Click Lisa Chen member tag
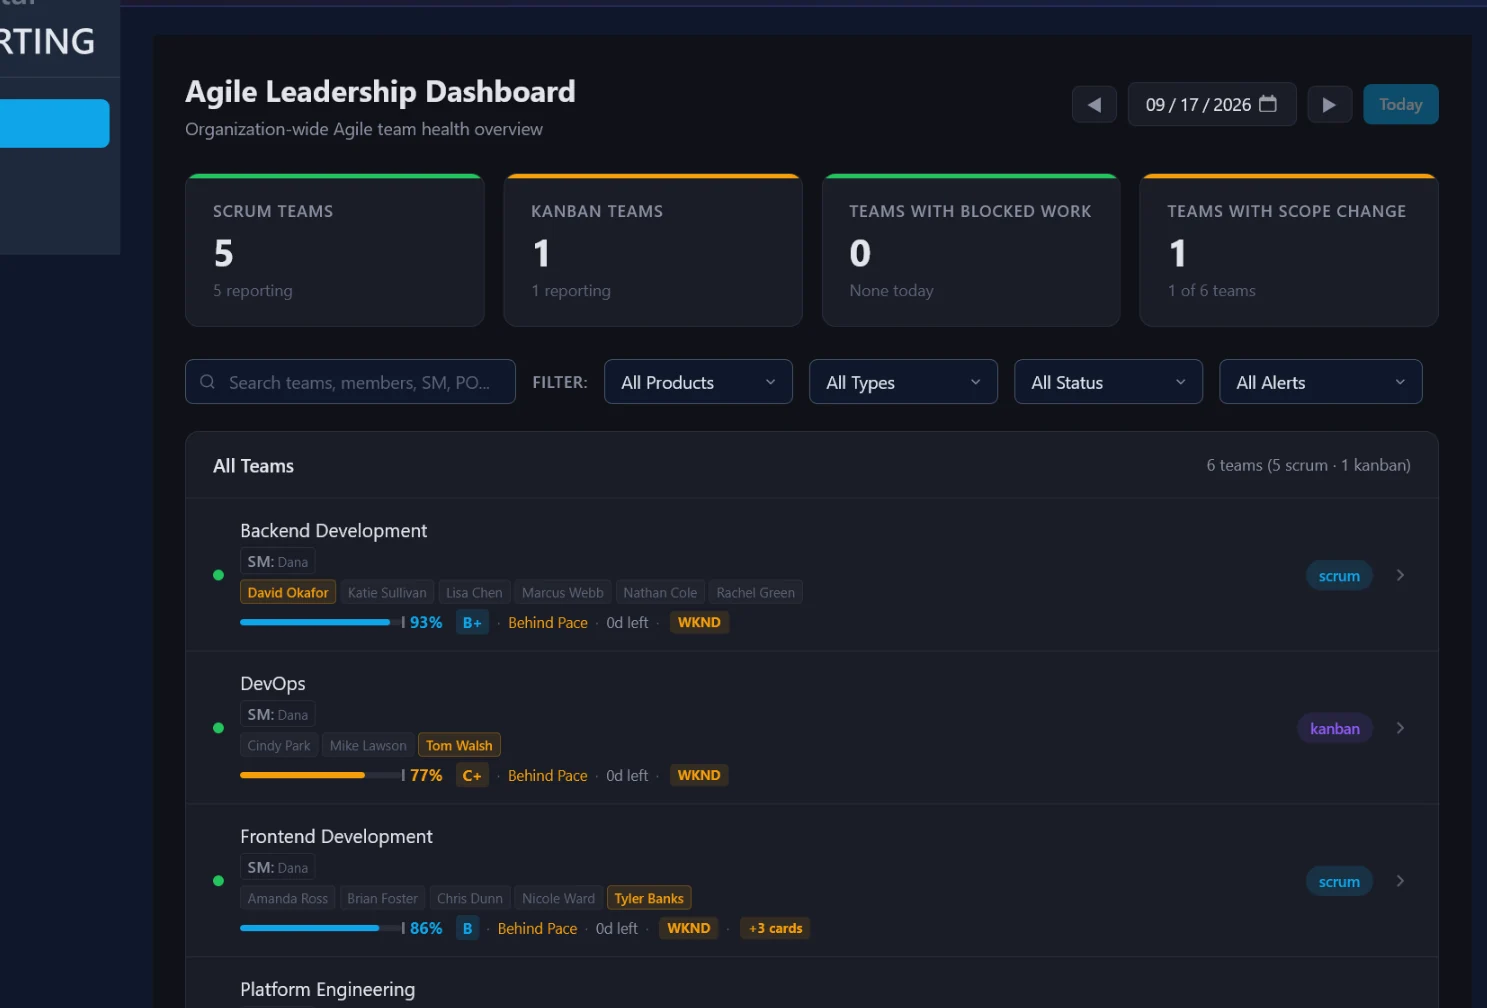 pos(474,592)
